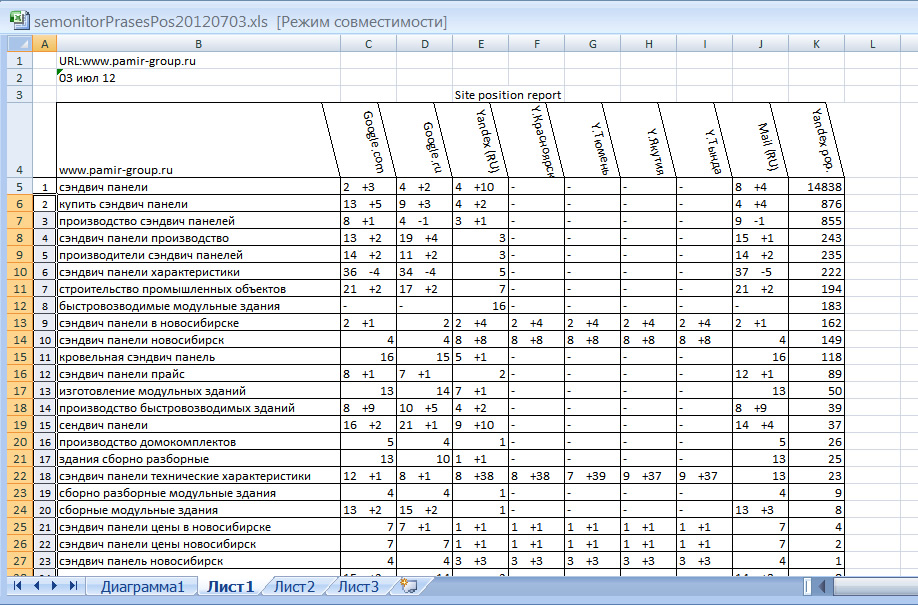Select column K header
This screenshot has width=918, height=606.
[x=817, y=44]
